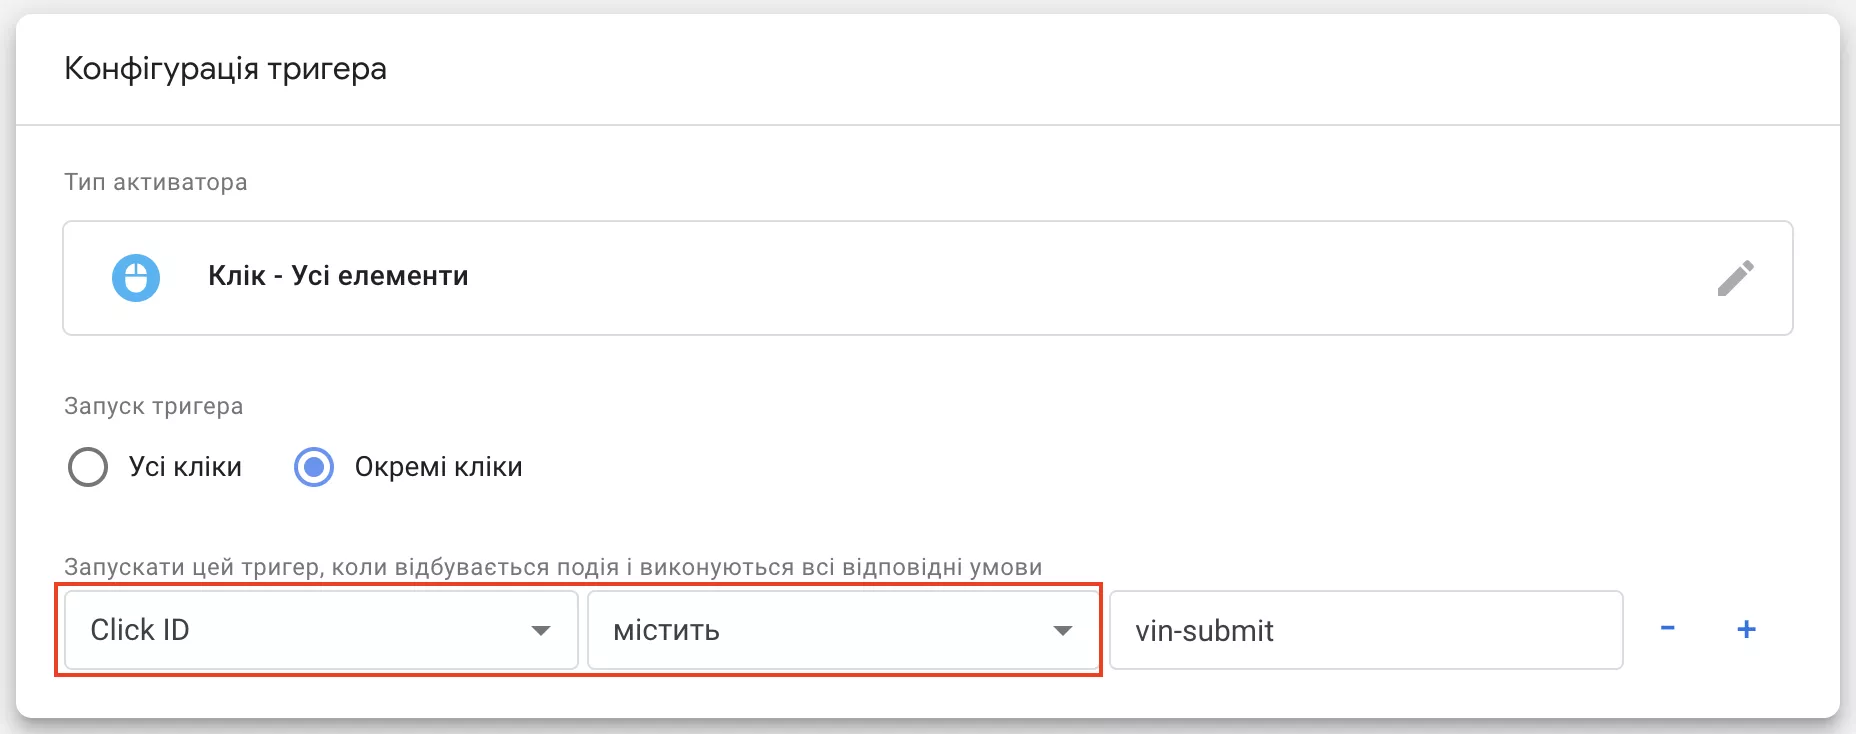Click the "Клік - Усі елементи" trigger type text

click(338, 276)
